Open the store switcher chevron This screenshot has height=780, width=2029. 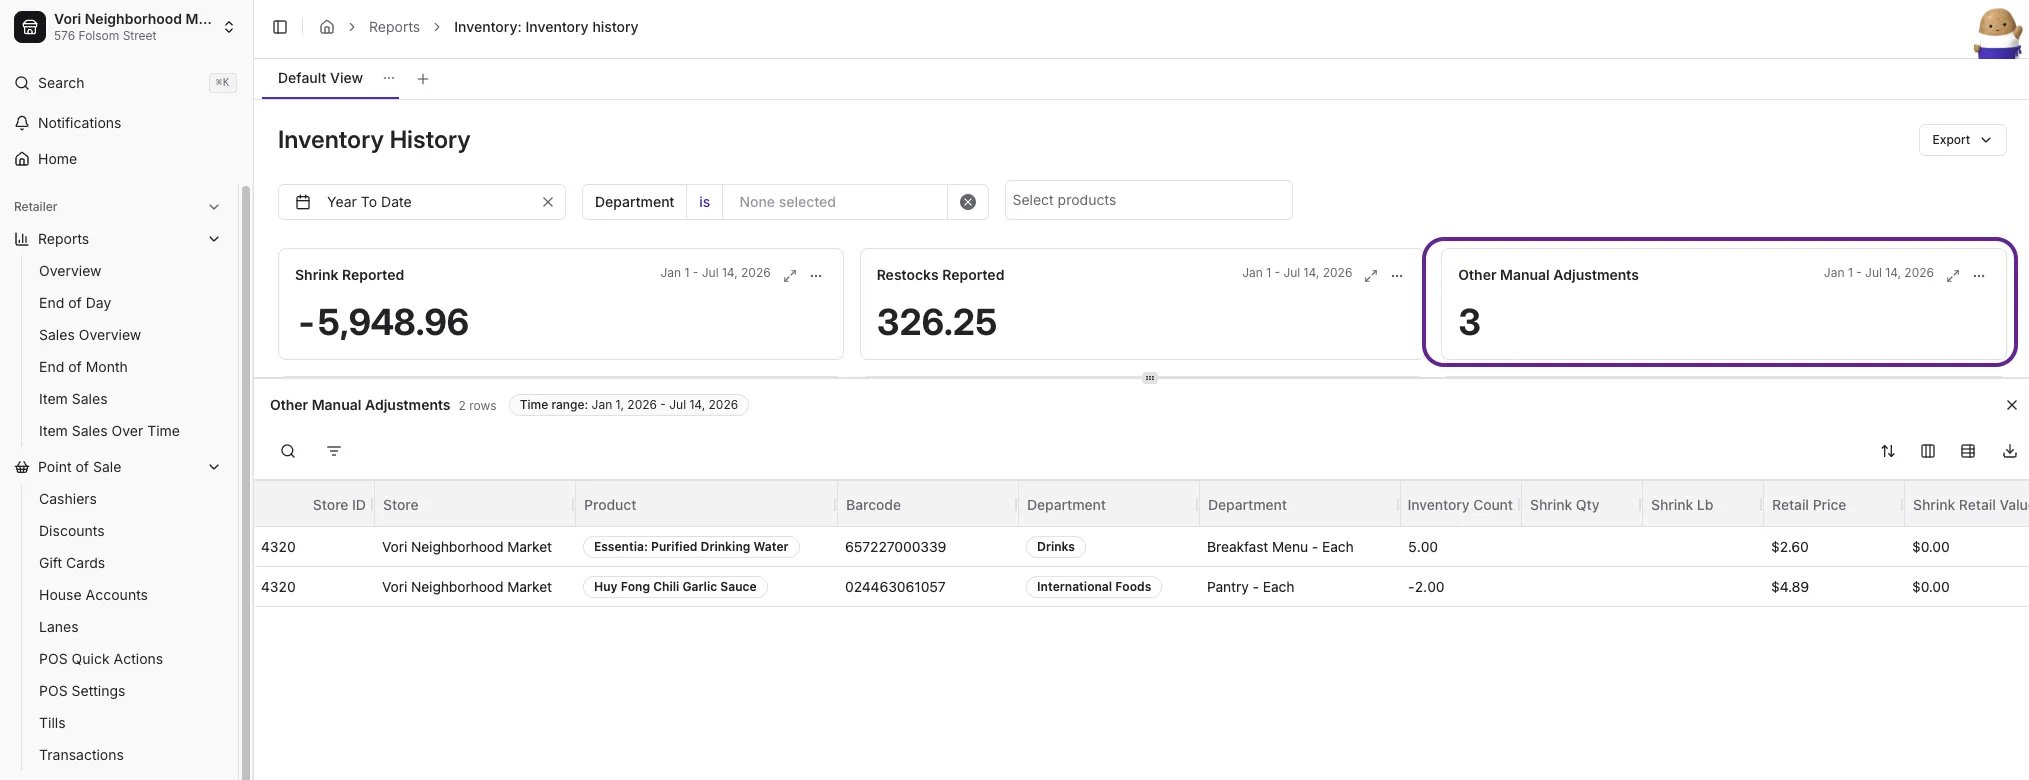click(x=229, y=27)
